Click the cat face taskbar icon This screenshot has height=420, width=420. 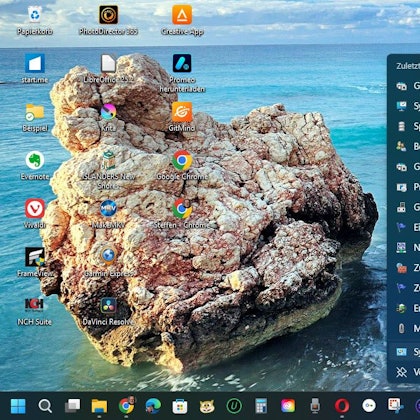tap(207, 406)
